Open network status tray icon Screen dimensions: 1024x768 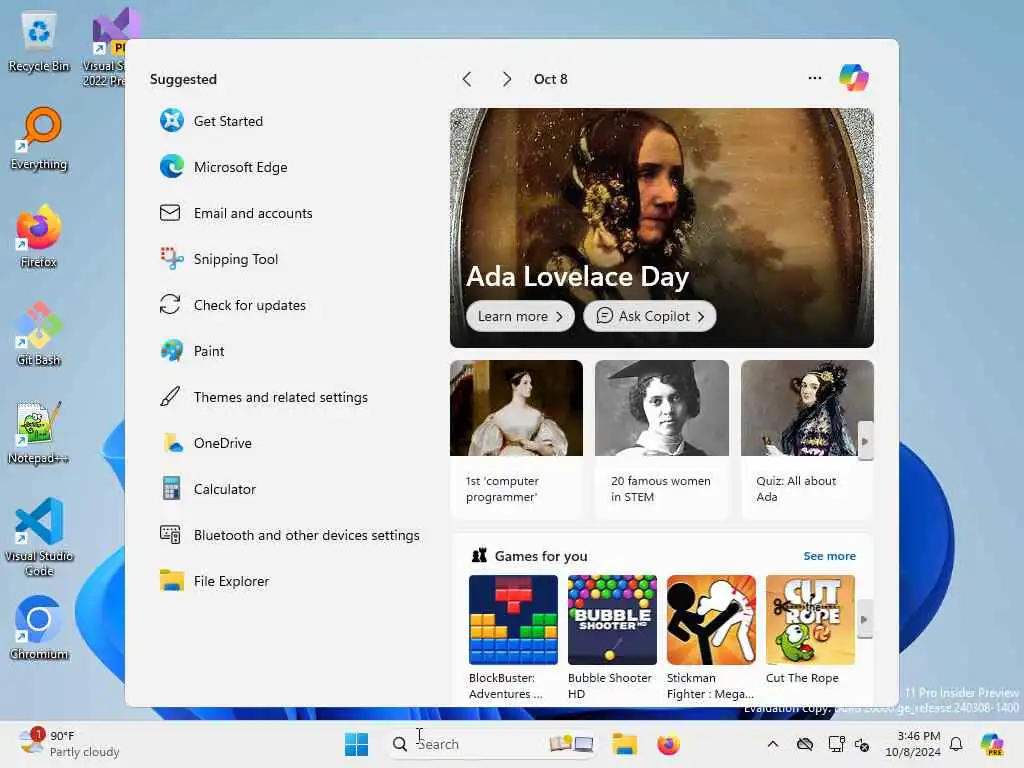point(836,744)
